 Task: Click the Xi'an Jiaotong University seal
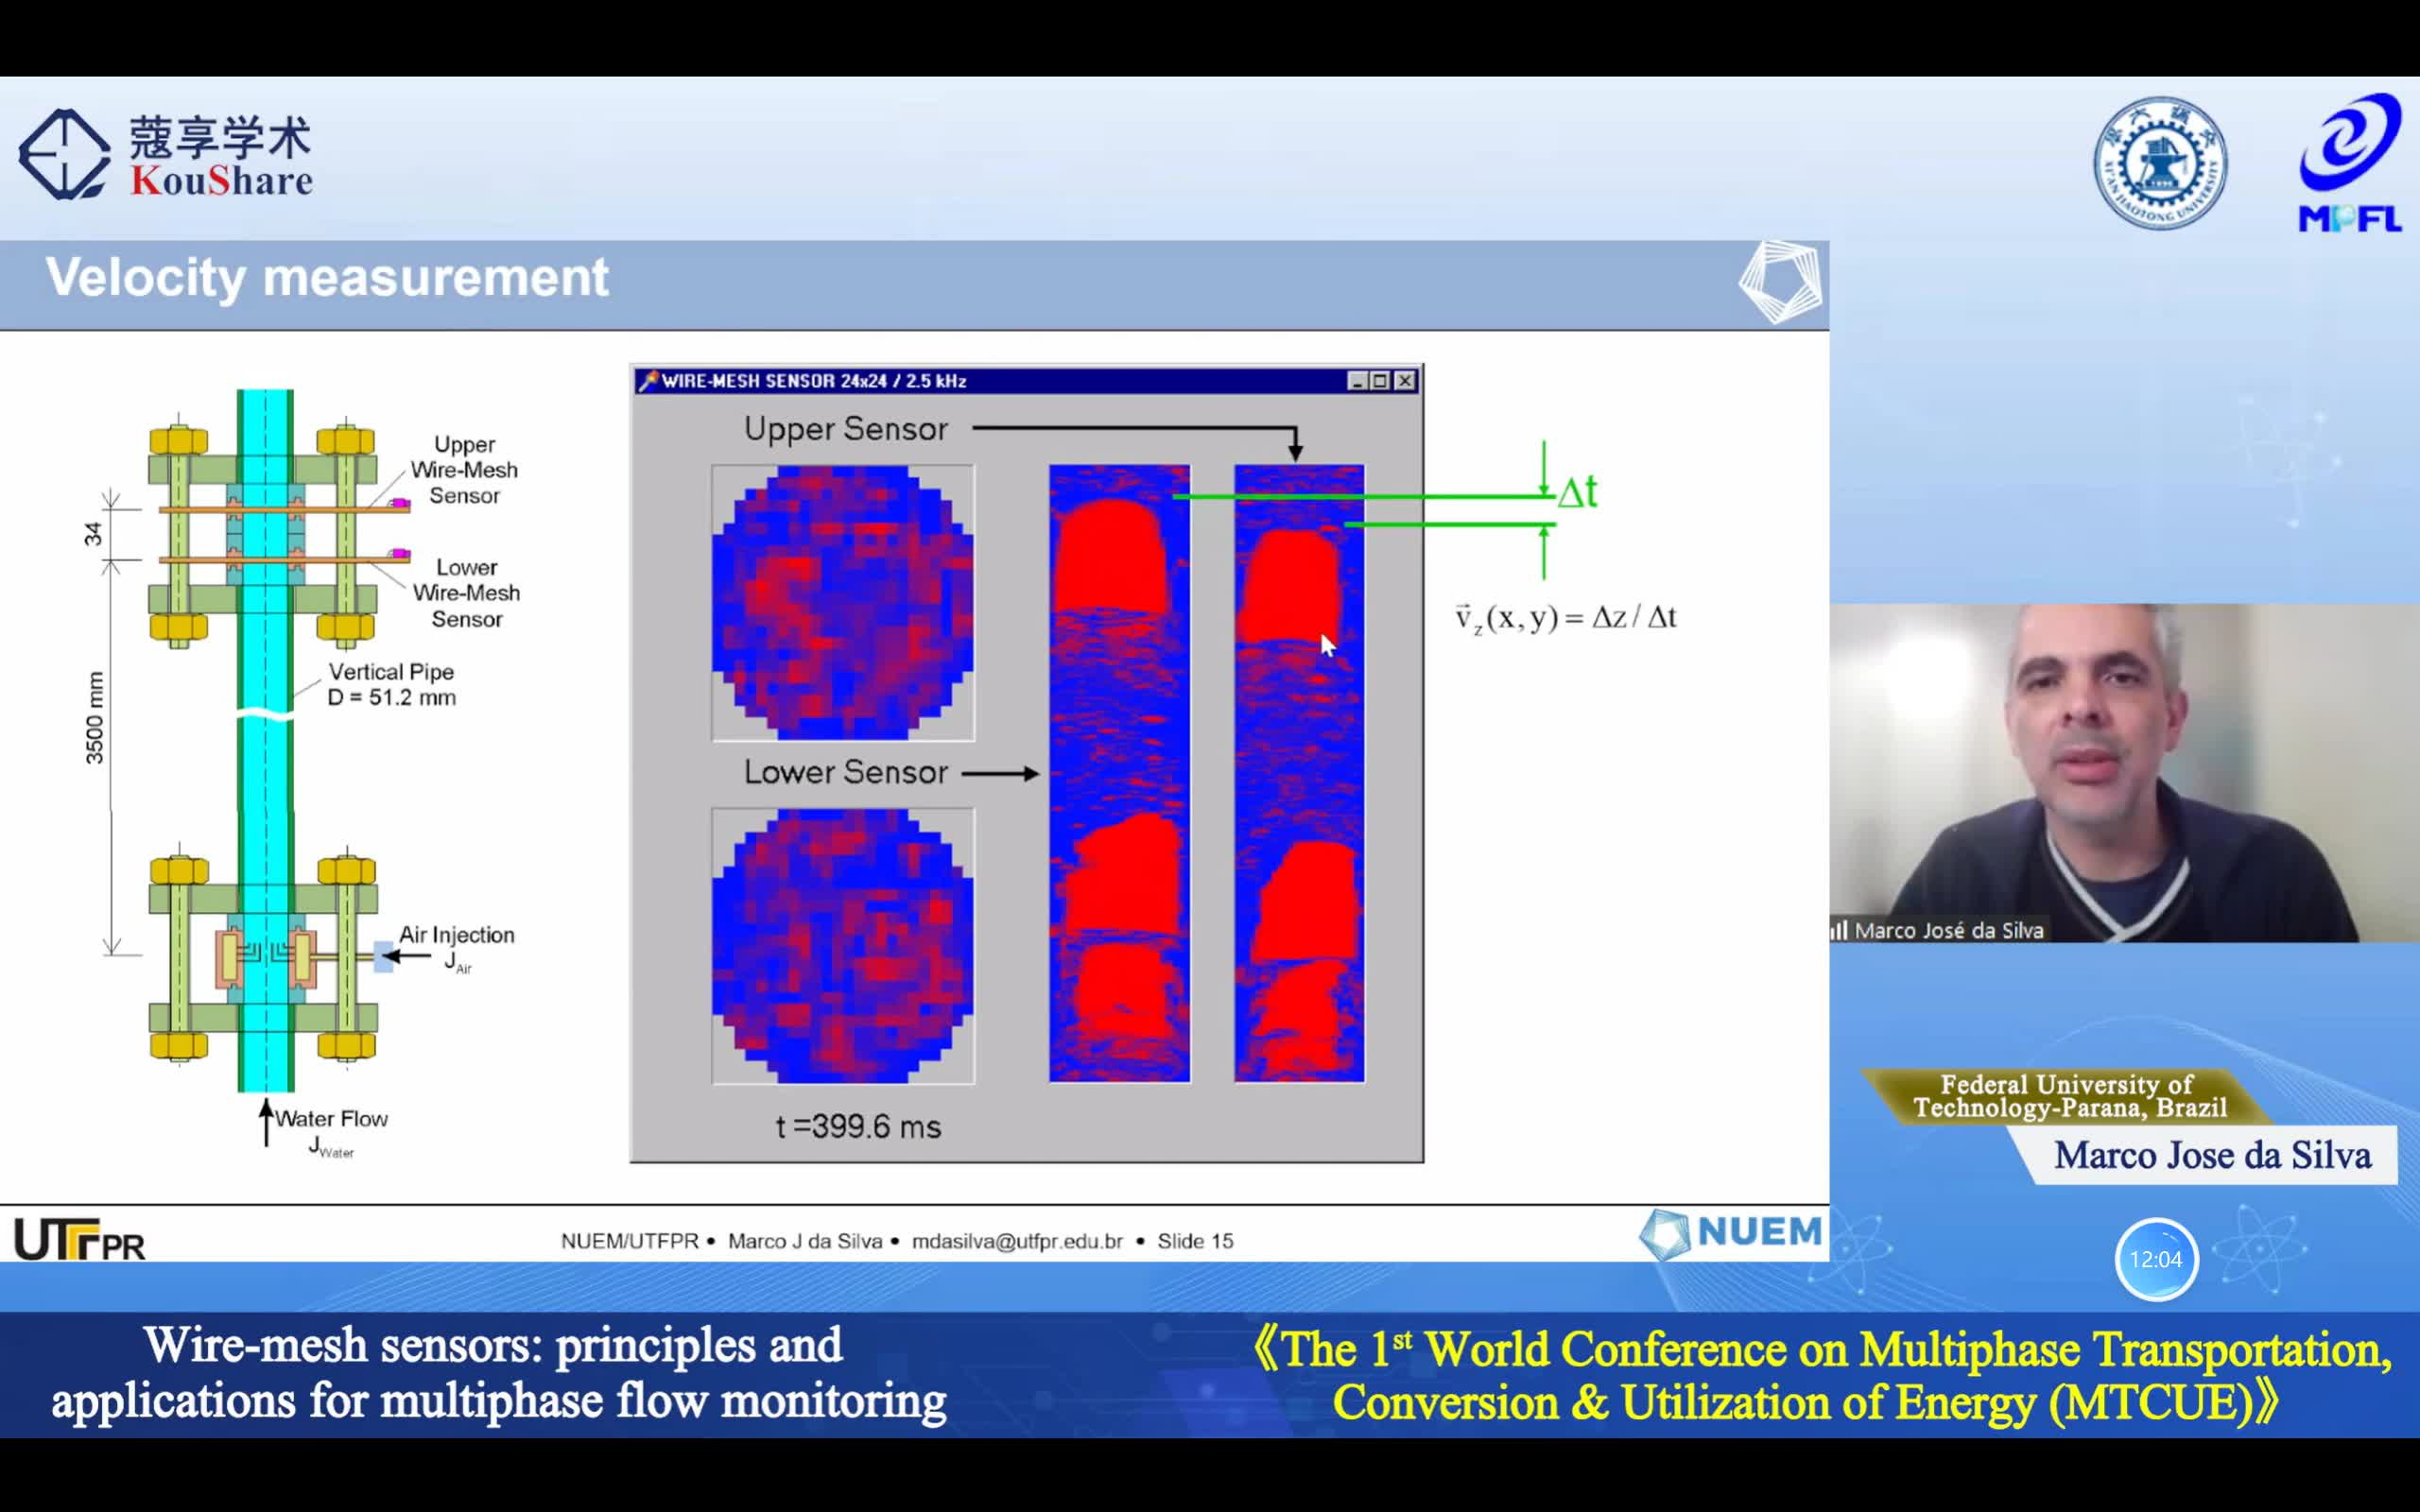point(2159,163)
